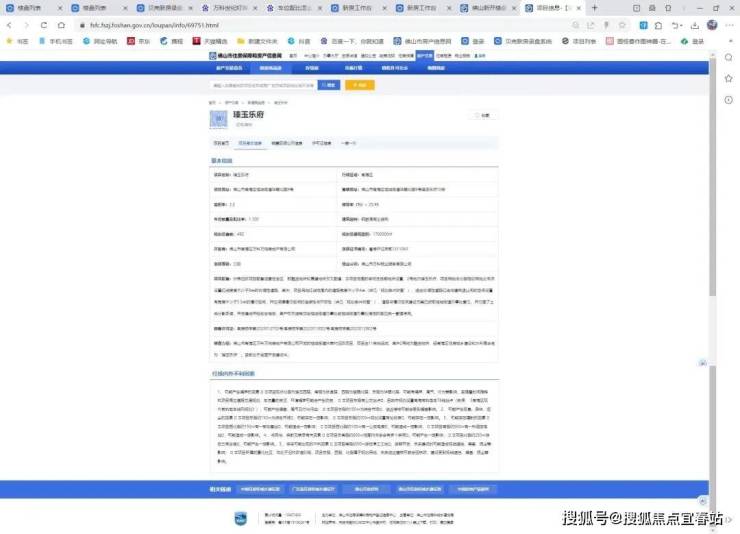Switch to the second browser tab
Viewport: 740px width, 534px height.
click(98, 8)
